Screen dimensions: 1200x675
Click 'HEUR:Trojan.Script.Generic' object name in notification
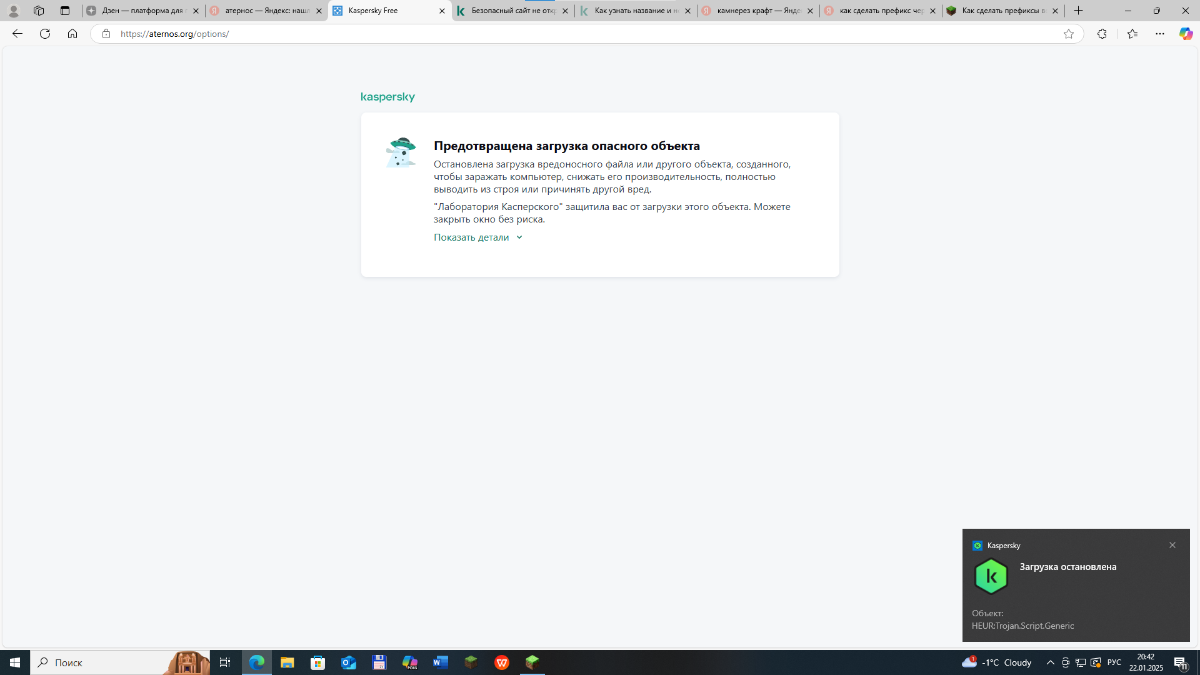[1023, 626]
